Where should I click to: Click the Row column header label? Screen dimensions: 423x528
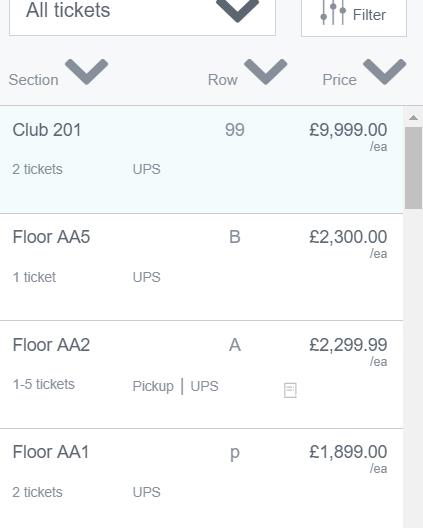[223, 80]
